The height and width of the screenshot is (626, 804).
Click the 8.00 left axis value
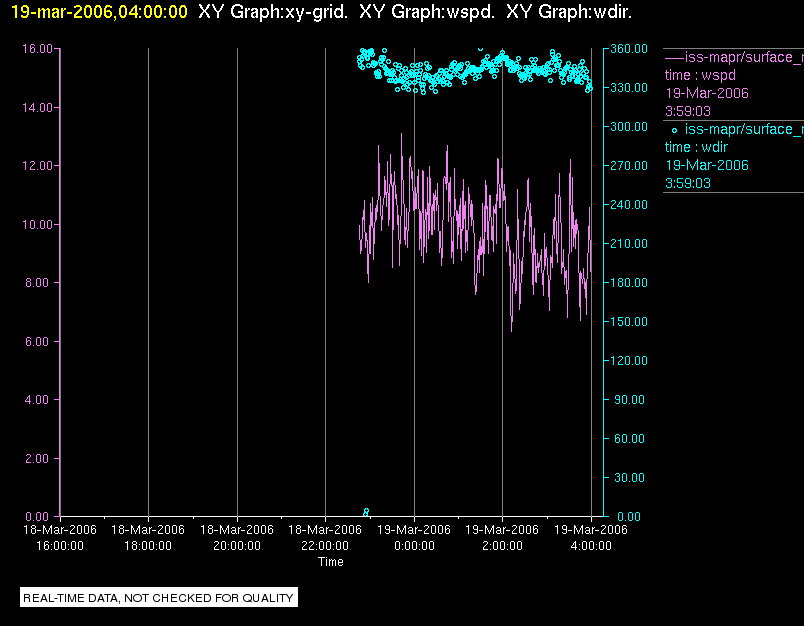click(38, 283)
